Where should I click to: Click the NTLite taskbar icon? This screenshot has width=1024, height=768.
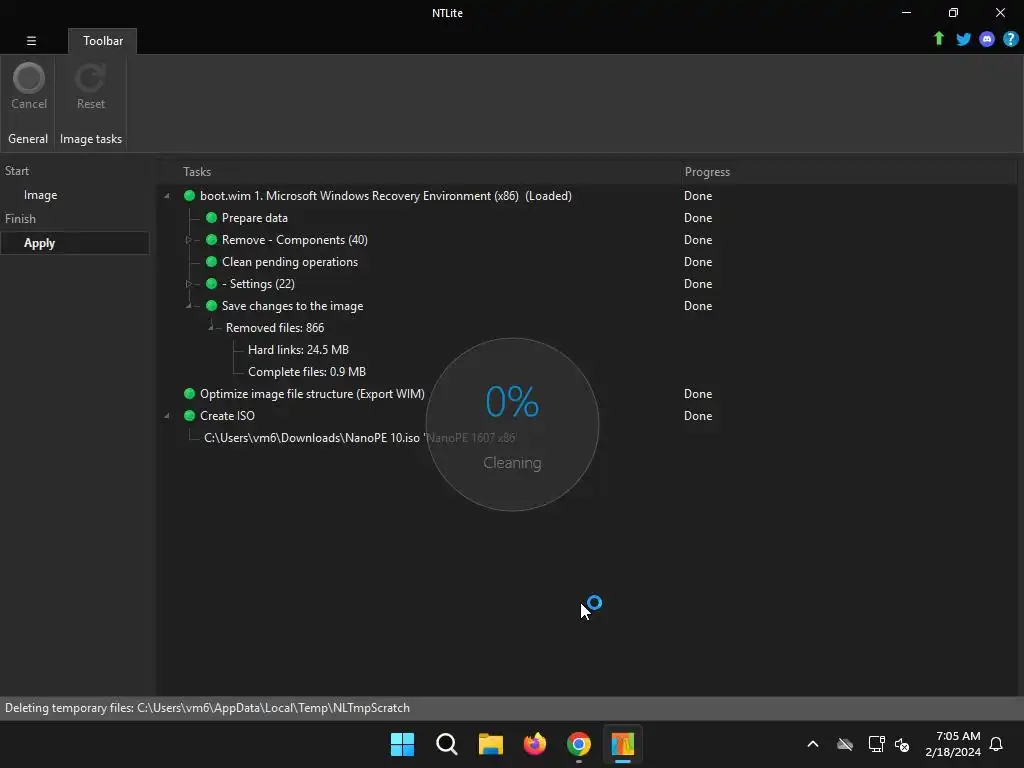(622, 744)
